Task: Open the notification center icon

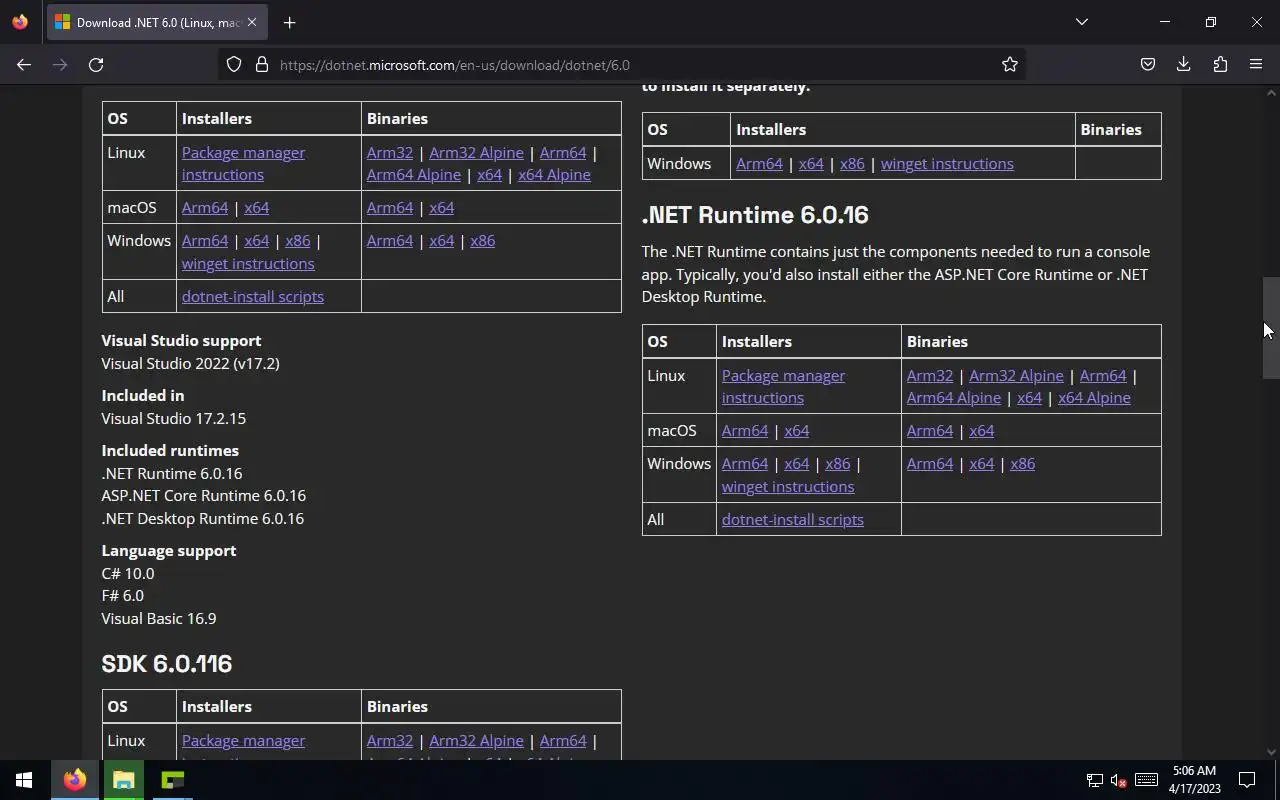Action: pos(1247,780)
